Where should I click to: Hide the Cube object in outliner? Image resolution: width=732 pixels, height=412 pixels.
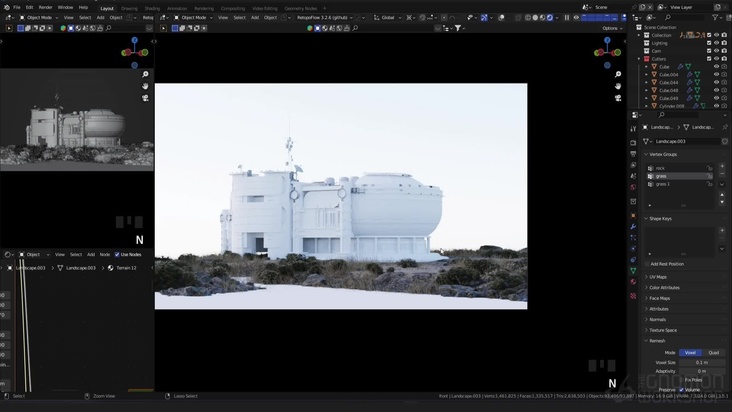(716, 67)
